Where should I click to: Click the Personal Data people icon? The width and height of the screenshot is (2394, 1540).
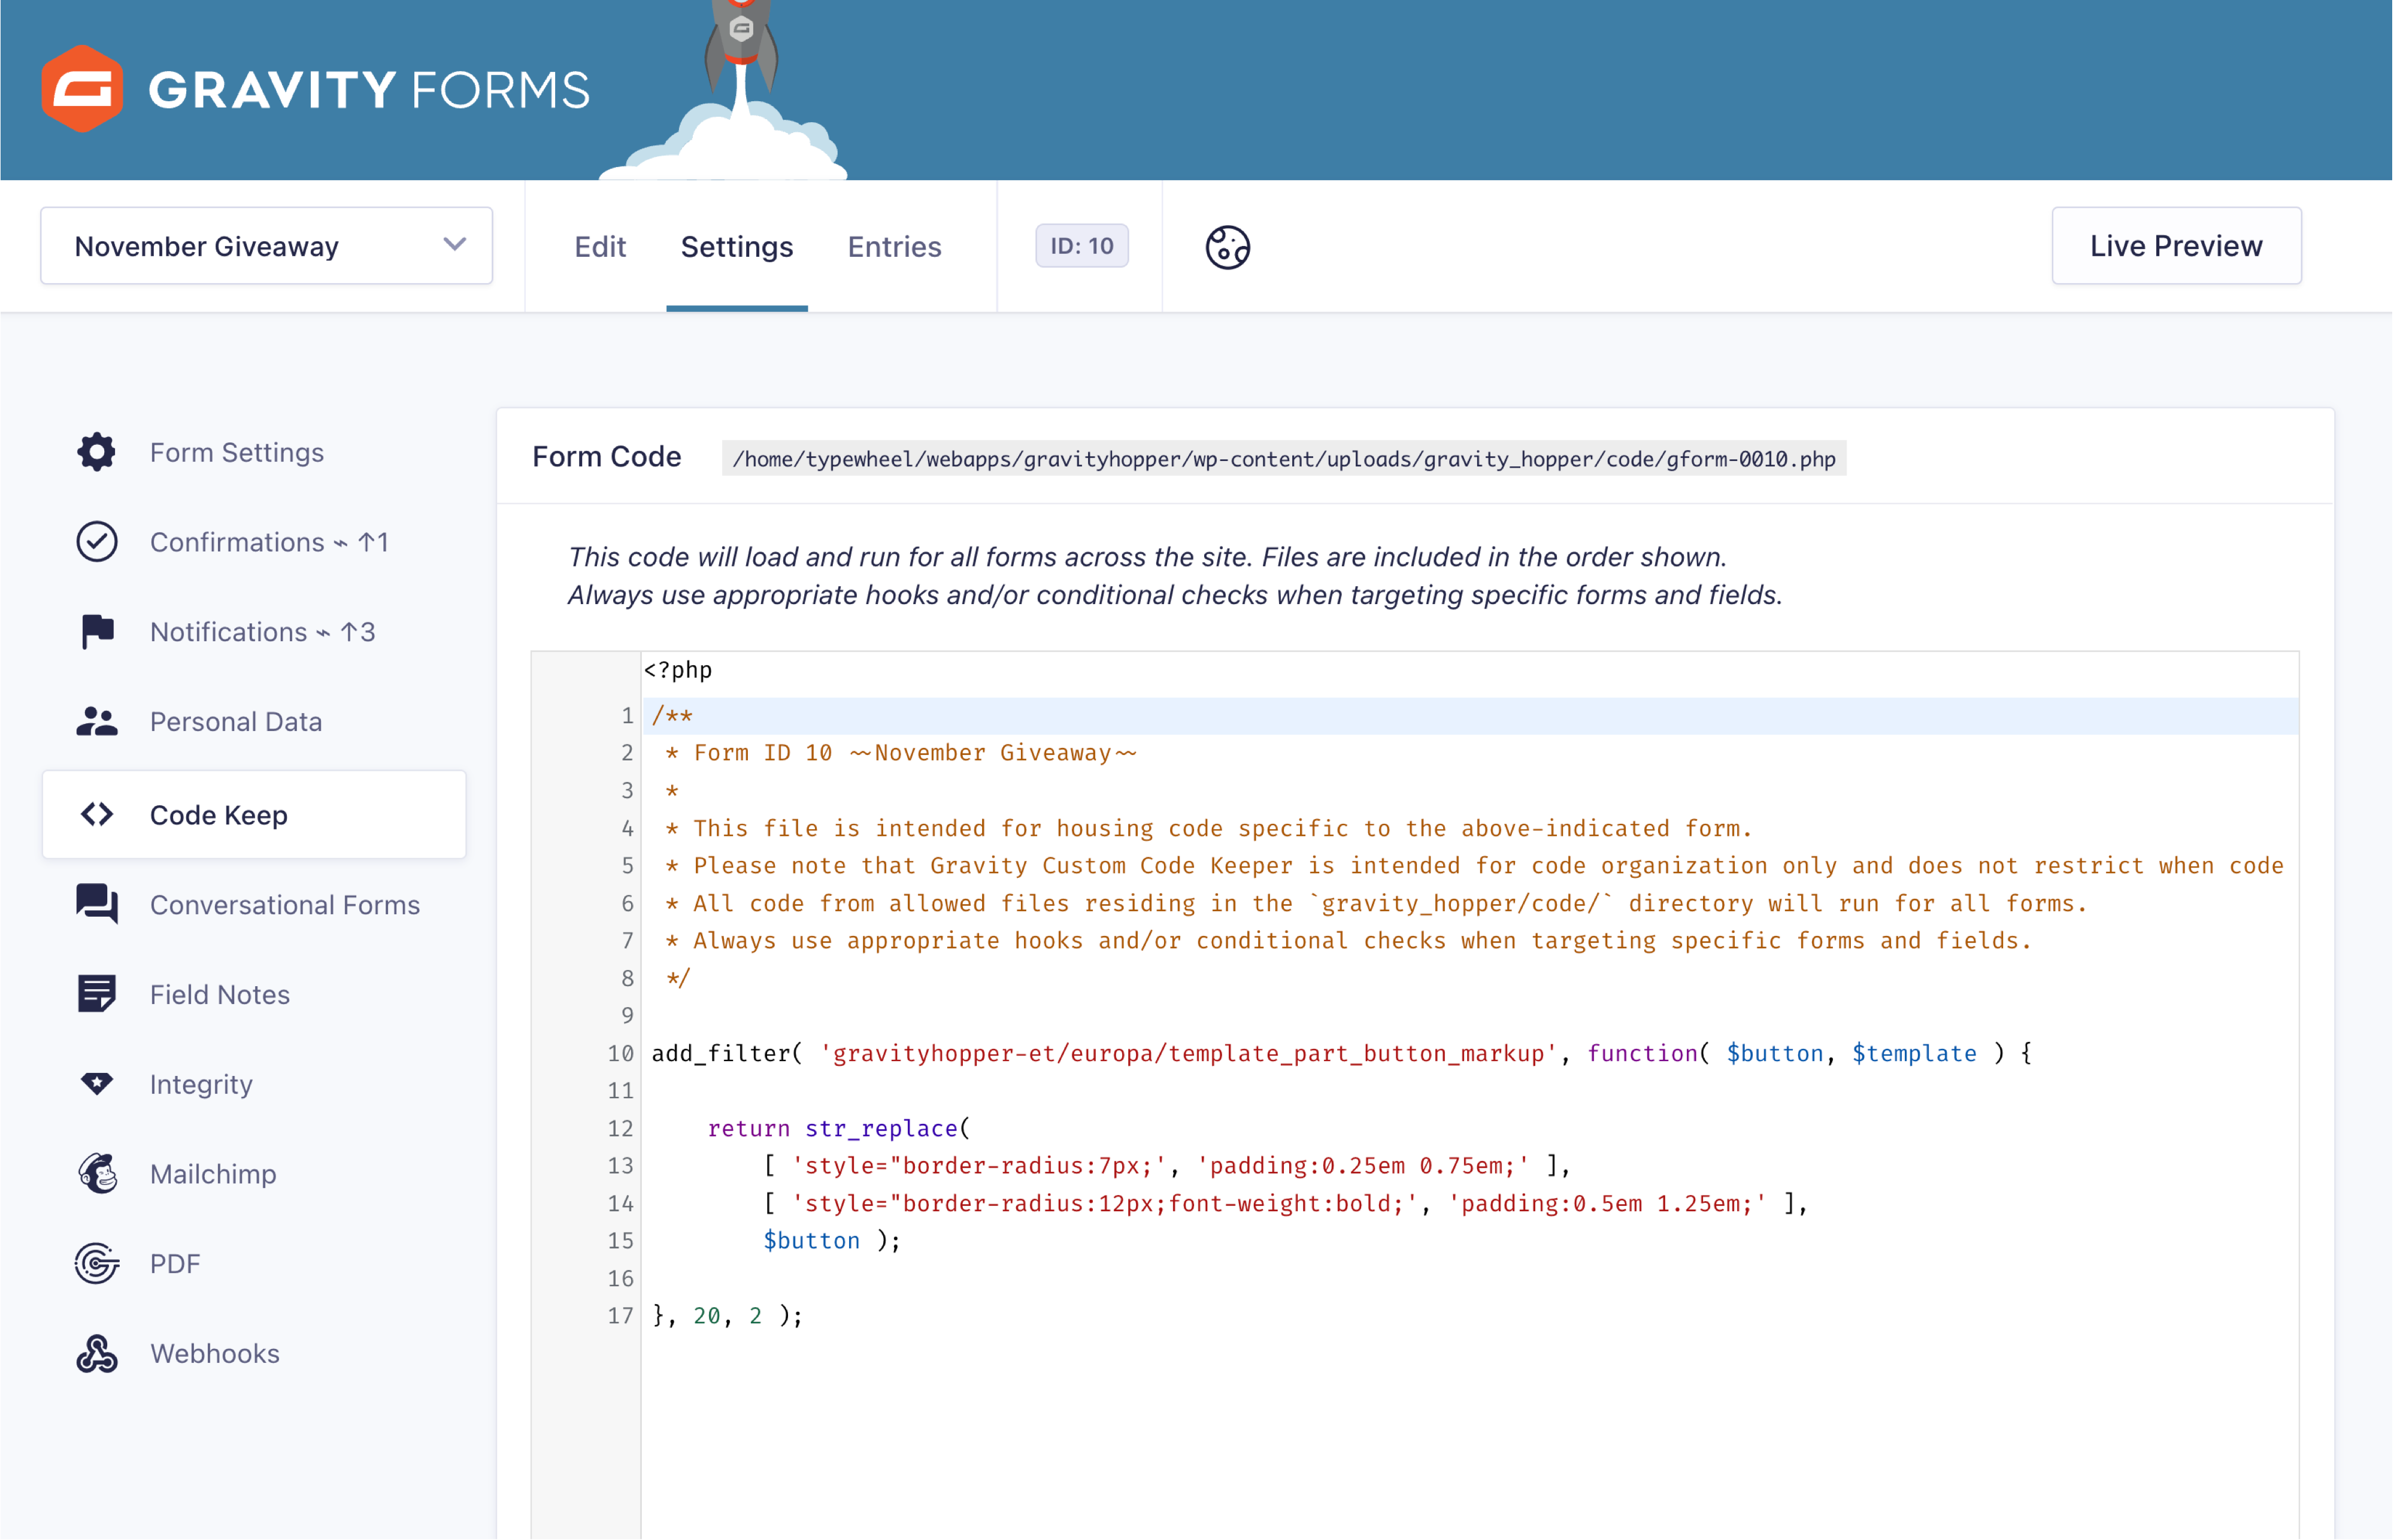97,721
